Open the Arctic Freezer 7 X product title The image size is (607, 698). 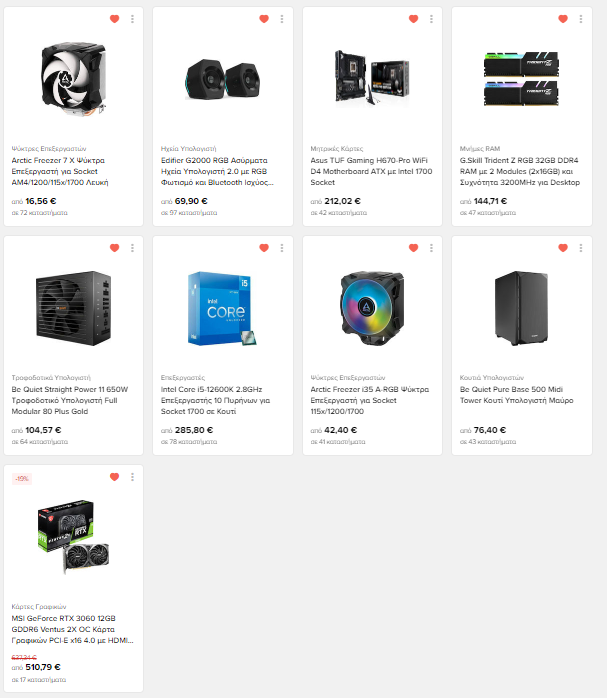tap(60, 171)
